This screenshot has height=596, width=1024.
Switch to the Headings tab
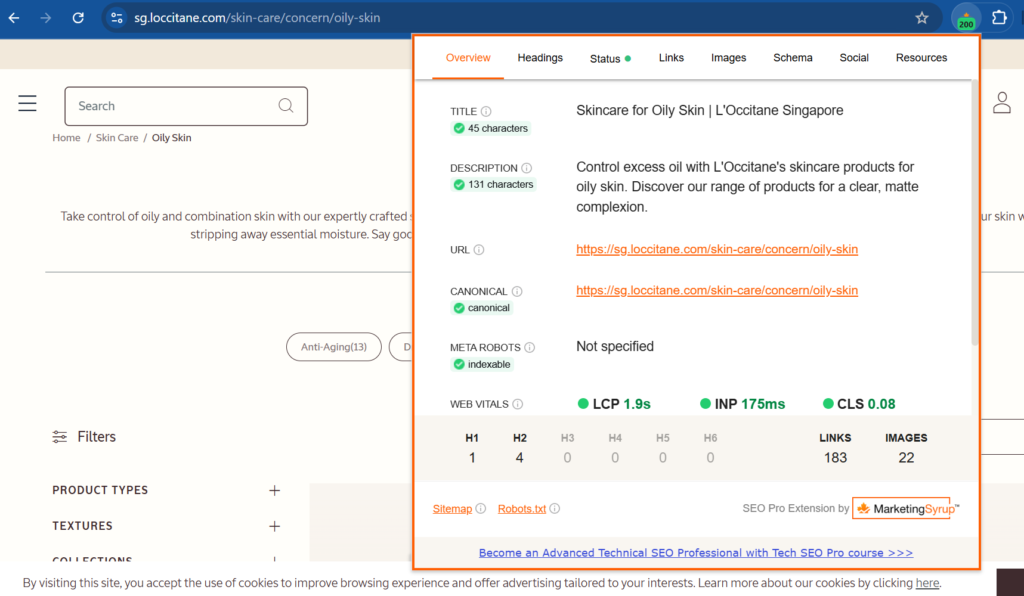click(540, 58)
